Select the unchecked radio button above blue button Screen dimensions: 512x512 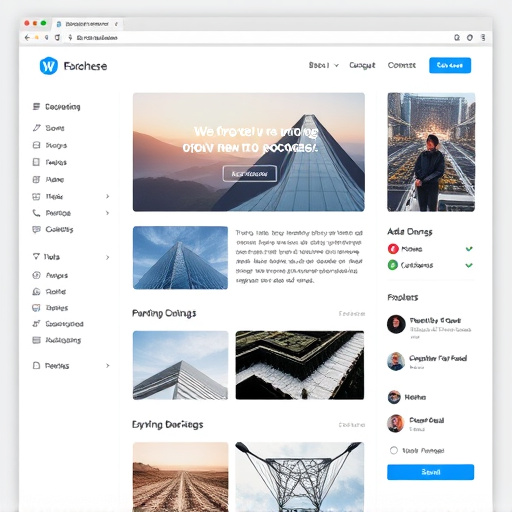pyautogui.click(x=394, y=450)
